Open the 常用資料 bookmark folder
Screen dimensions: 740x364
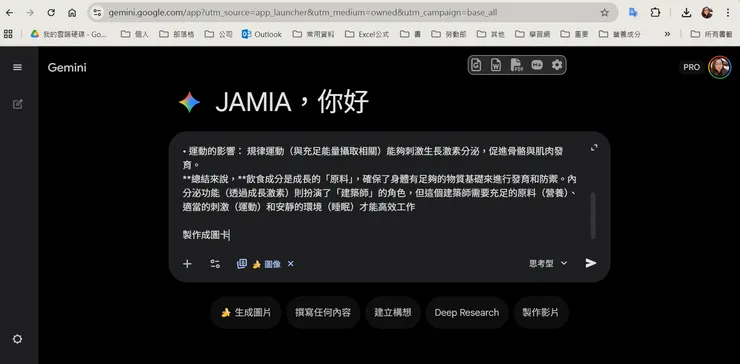click(x=314, y=34)
